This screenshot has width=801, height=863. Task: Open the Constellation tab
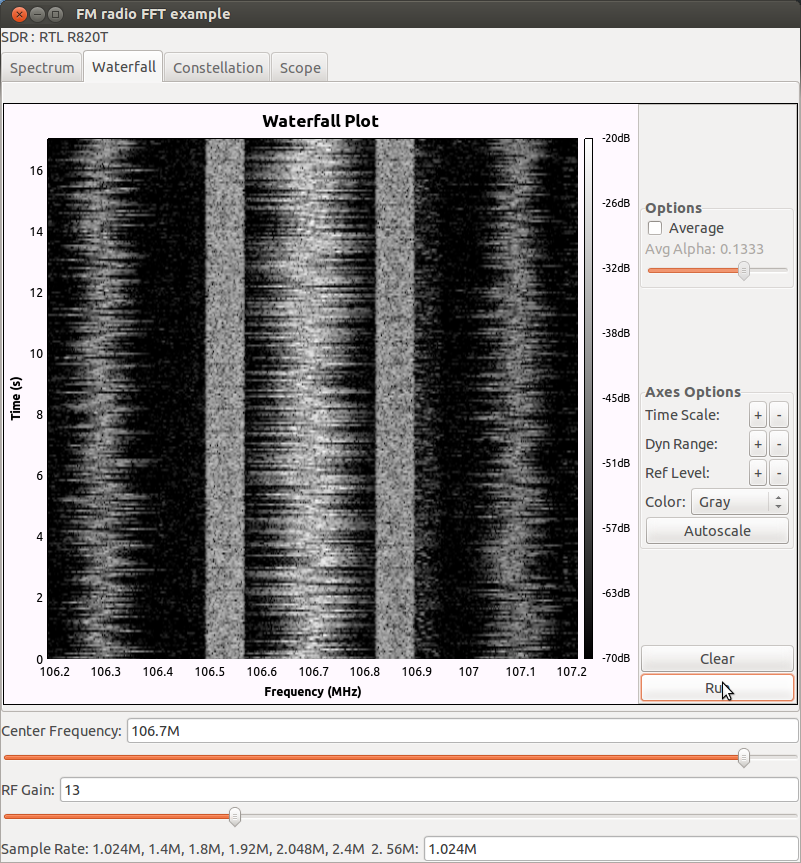217,68
